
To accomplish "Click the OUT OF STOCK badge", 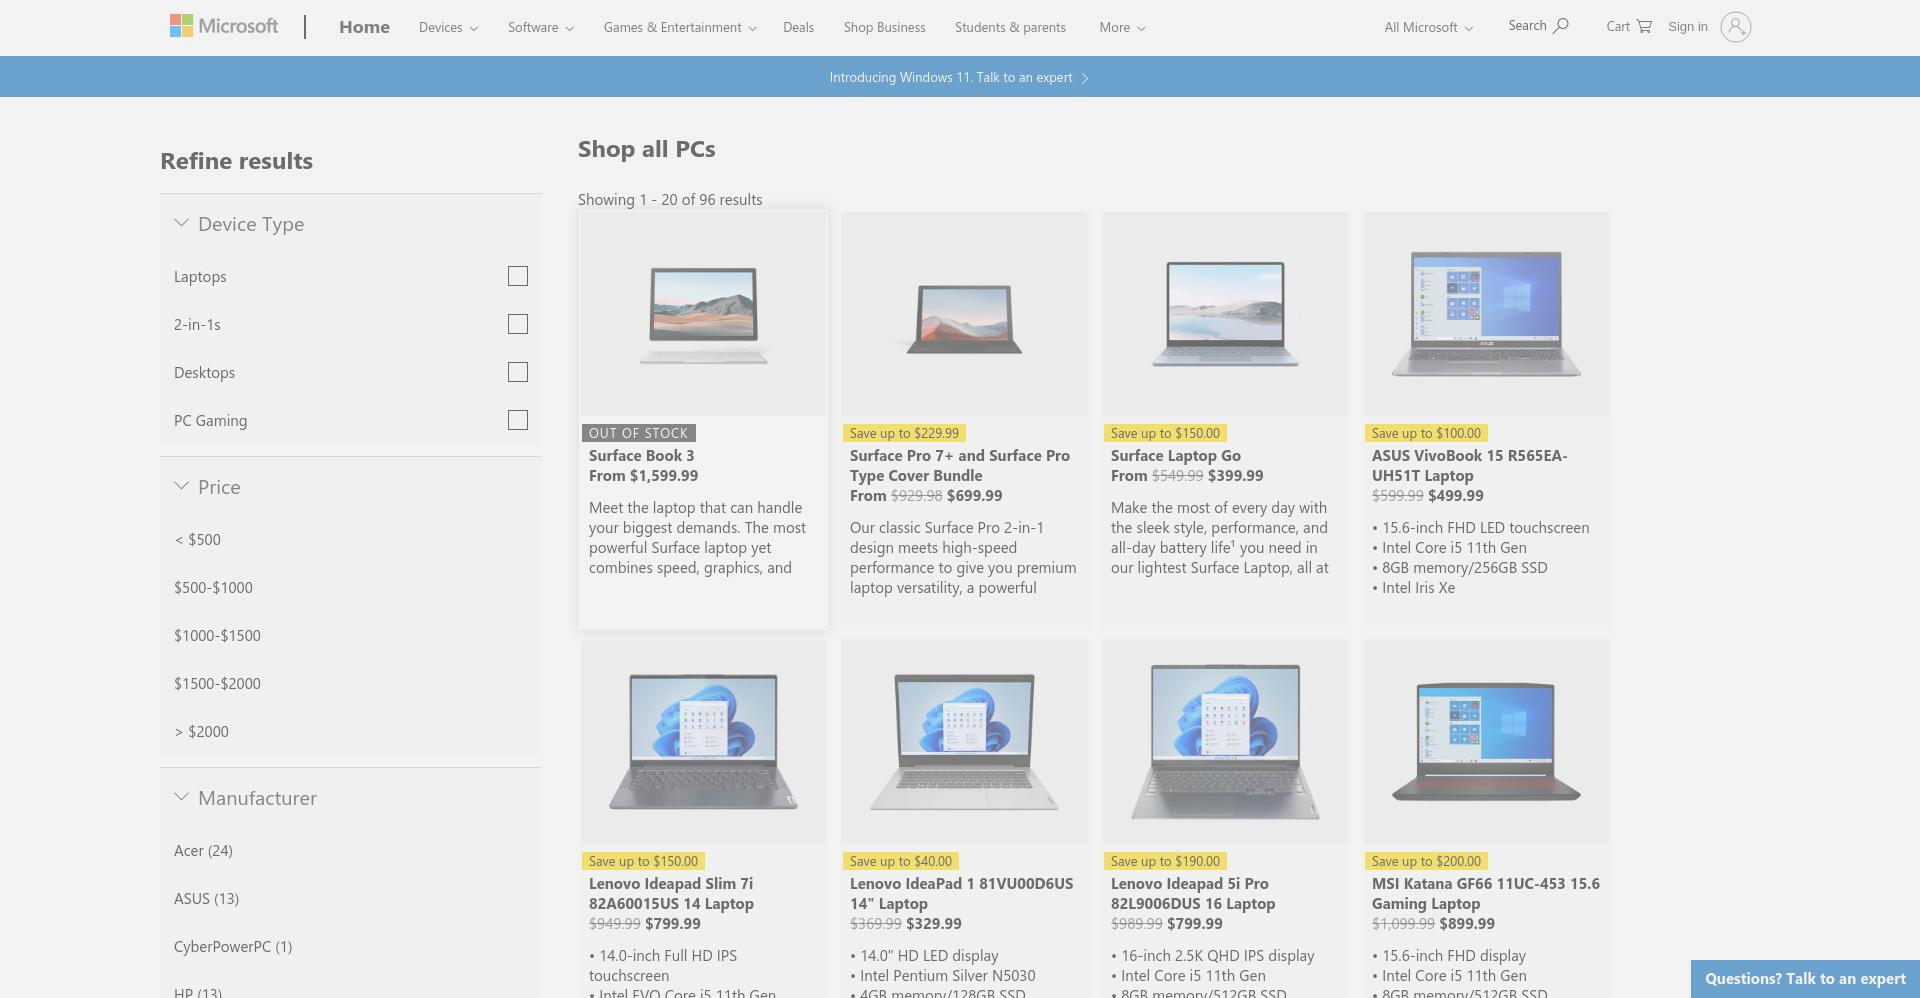I will coord(638,433).
